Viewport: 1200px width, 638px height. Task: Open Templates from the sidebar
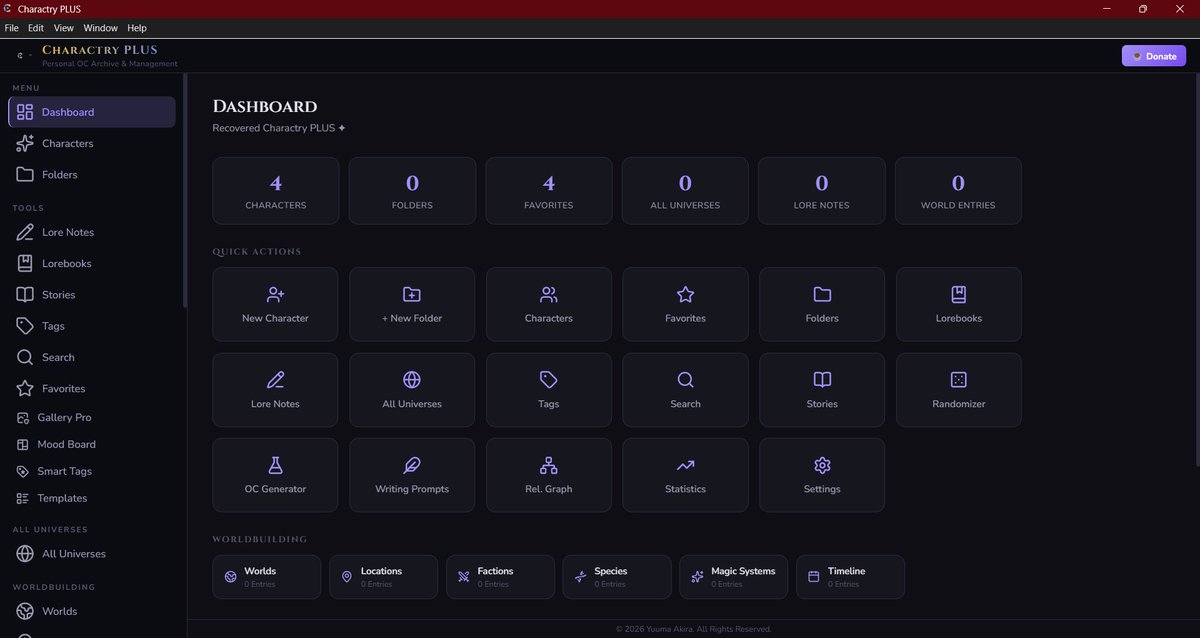[92, 498]
